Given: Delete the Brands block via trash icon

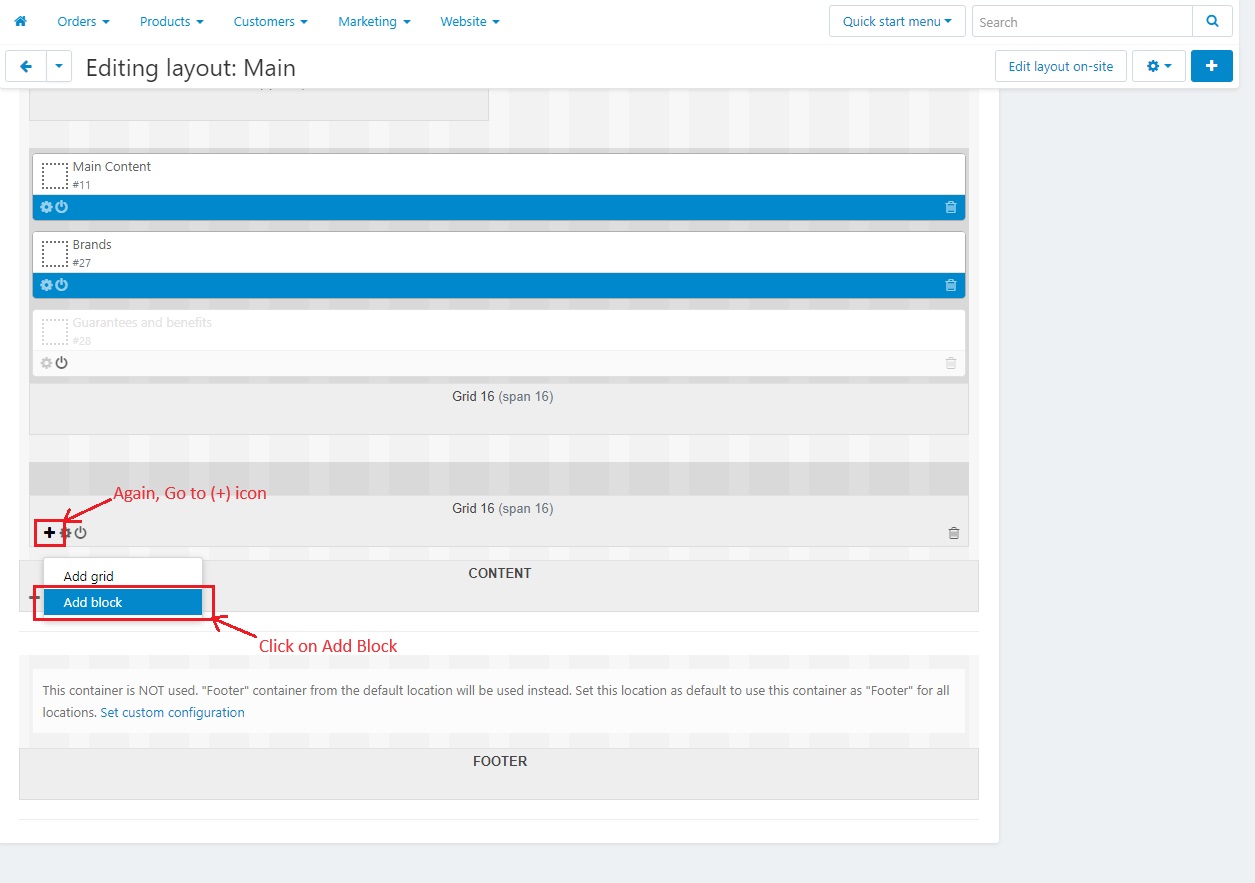Looking at the screenshot, I should click(951, 285).
